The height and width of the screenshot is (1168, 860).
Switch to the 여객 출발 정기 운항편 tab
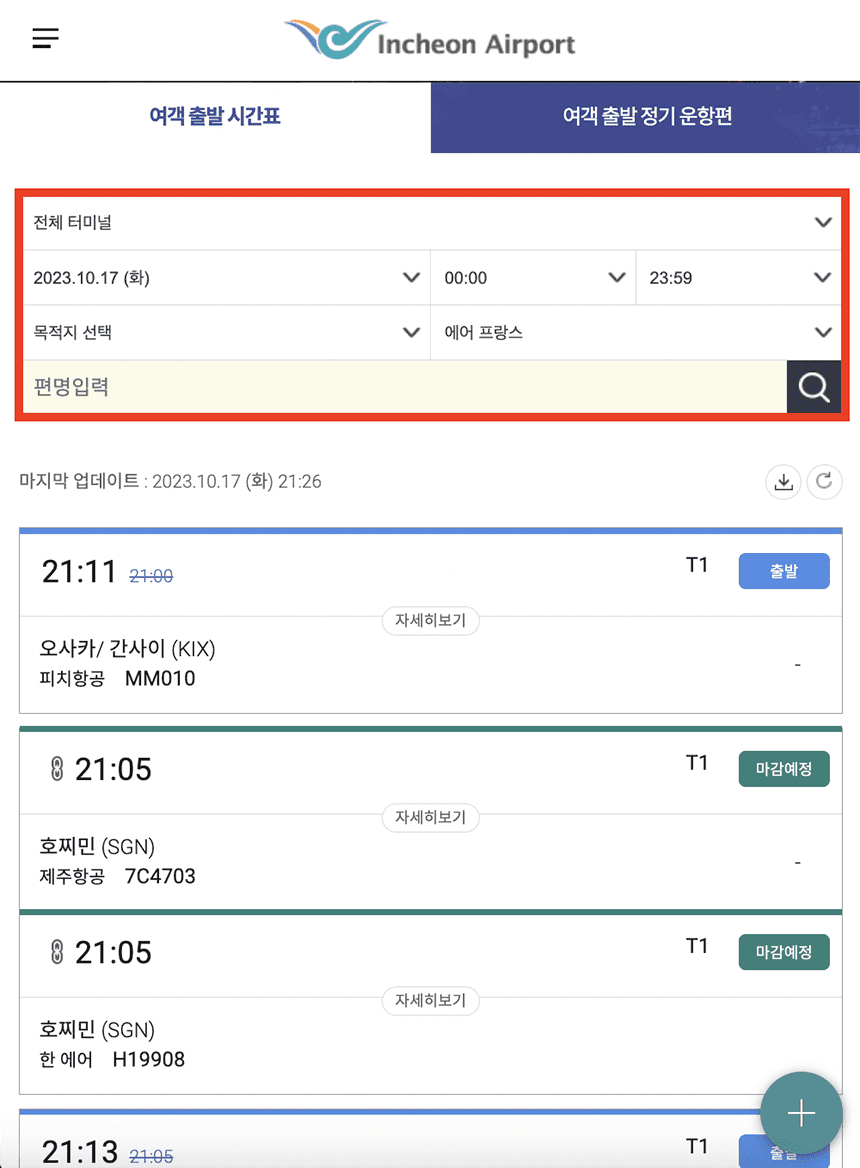[645, 117]
